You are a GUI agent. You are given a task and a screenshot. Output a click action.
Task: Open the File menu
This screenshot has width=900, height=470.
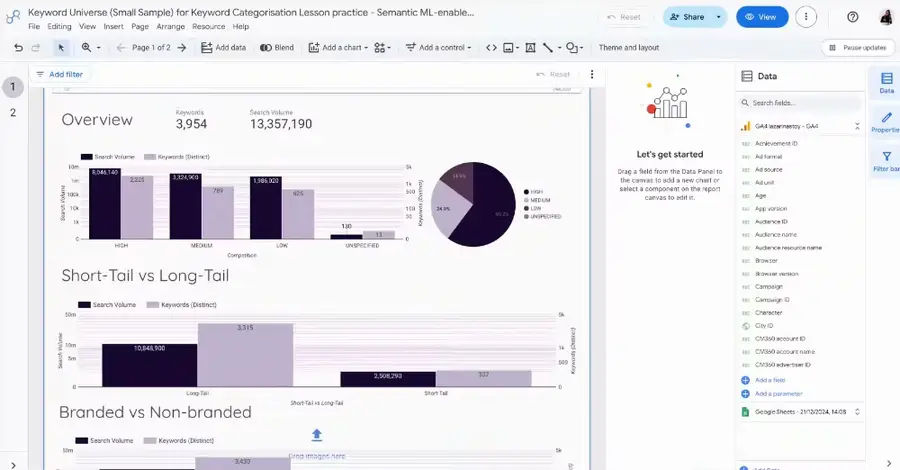pos(34,26)
